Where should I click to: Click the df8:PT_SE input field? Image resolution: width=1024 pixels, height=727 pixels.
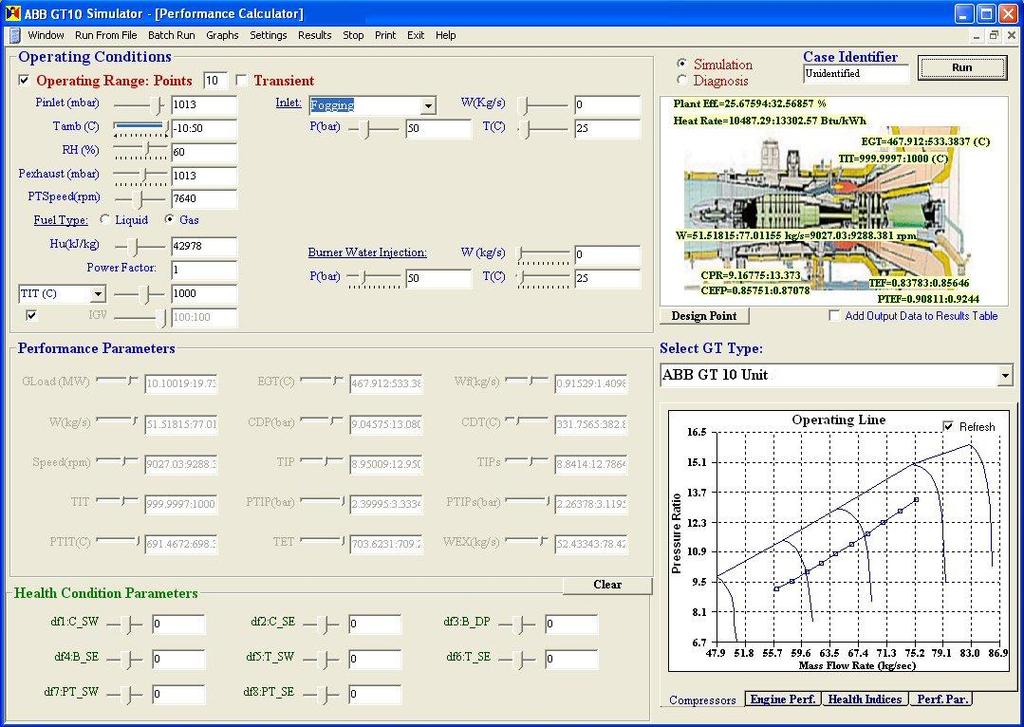(x=374, y=694)
